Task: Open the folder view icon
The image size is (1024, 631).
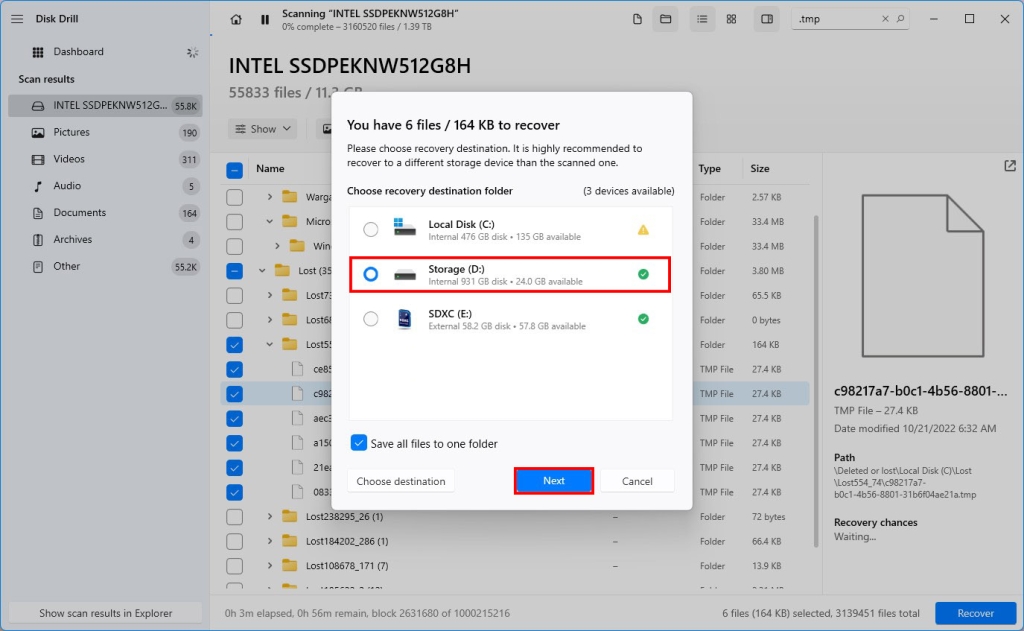Action: point(665,18)
